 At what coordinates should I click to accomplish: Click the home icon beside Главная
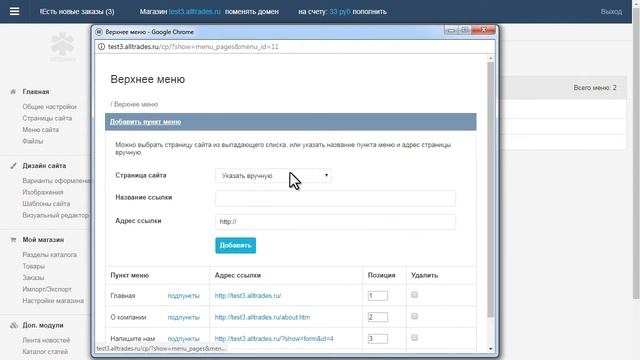(13, 92)
